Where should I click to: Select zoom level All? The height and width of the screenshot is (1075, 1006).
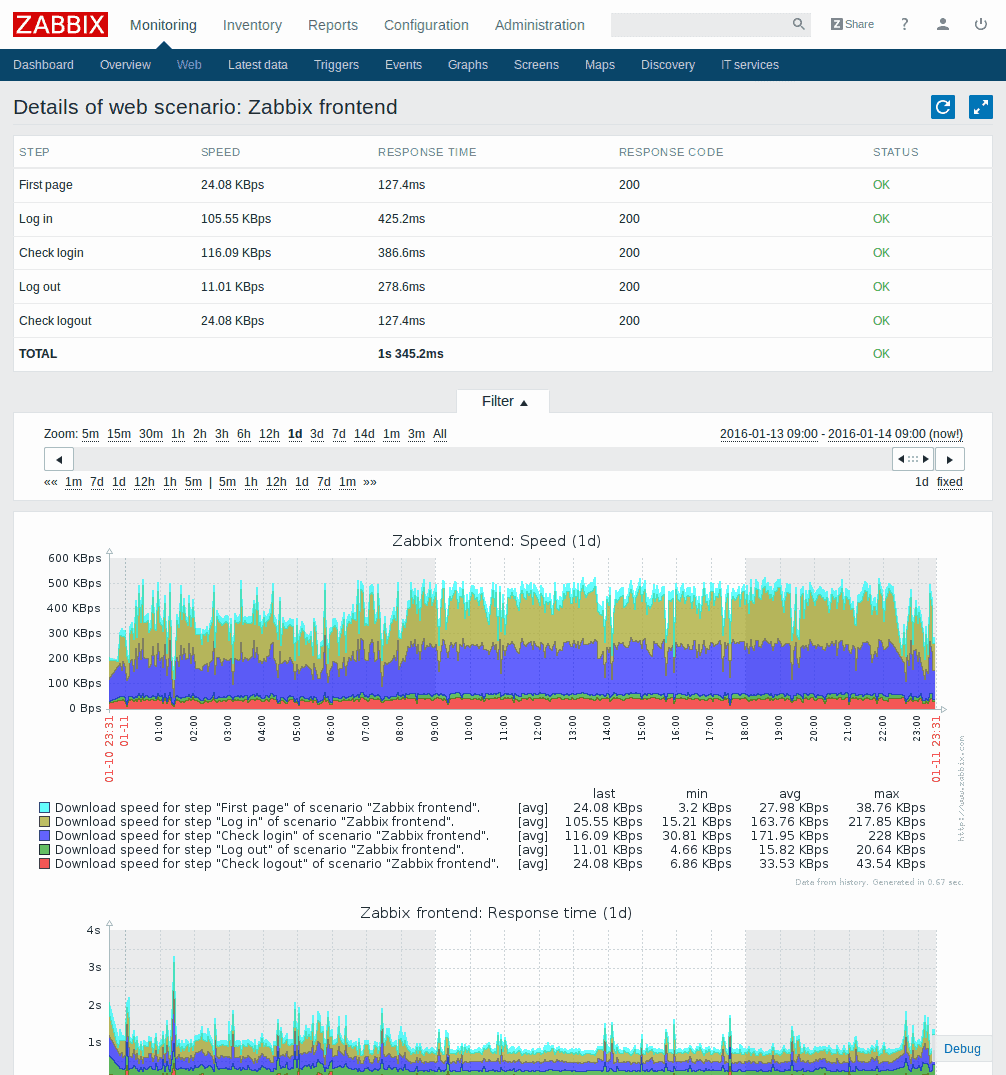pos(440,434)
